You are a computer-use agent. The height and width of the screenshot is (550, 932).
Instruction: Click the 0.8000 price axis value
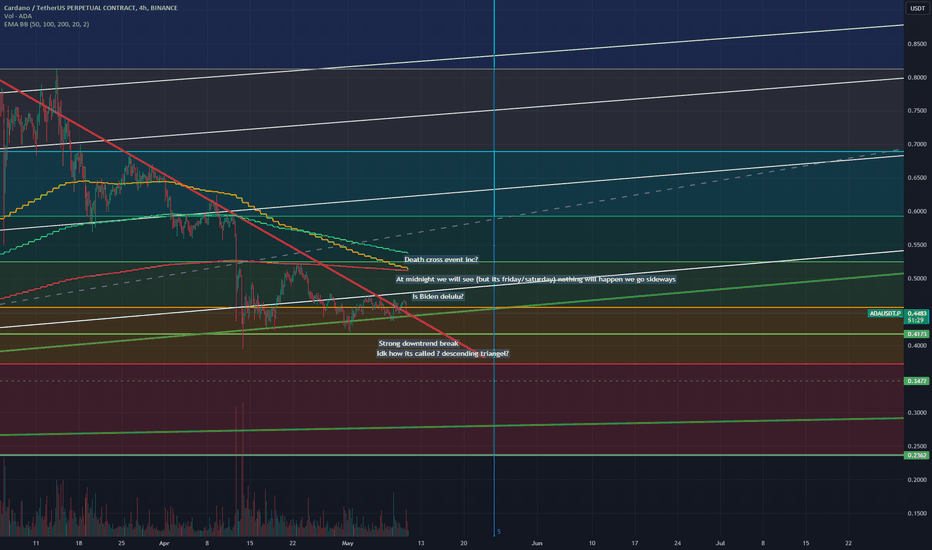(x=917, y=78)
